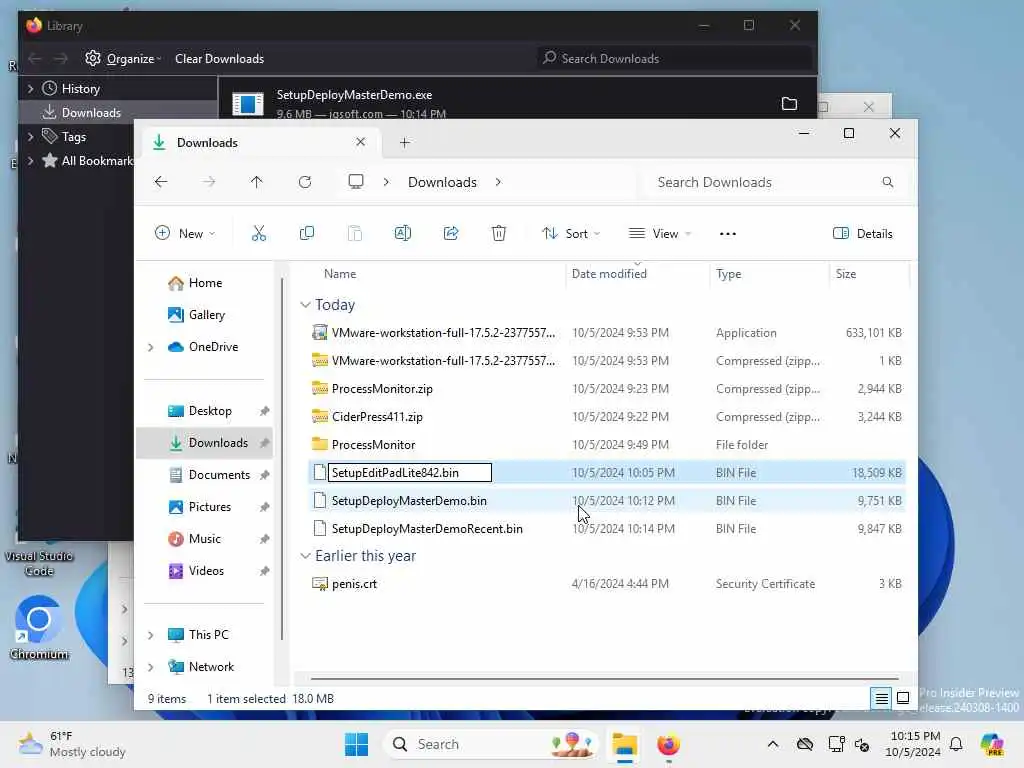Open Copilot preview icon in taskbar
1024x768 pixels.
pos(992,744)
